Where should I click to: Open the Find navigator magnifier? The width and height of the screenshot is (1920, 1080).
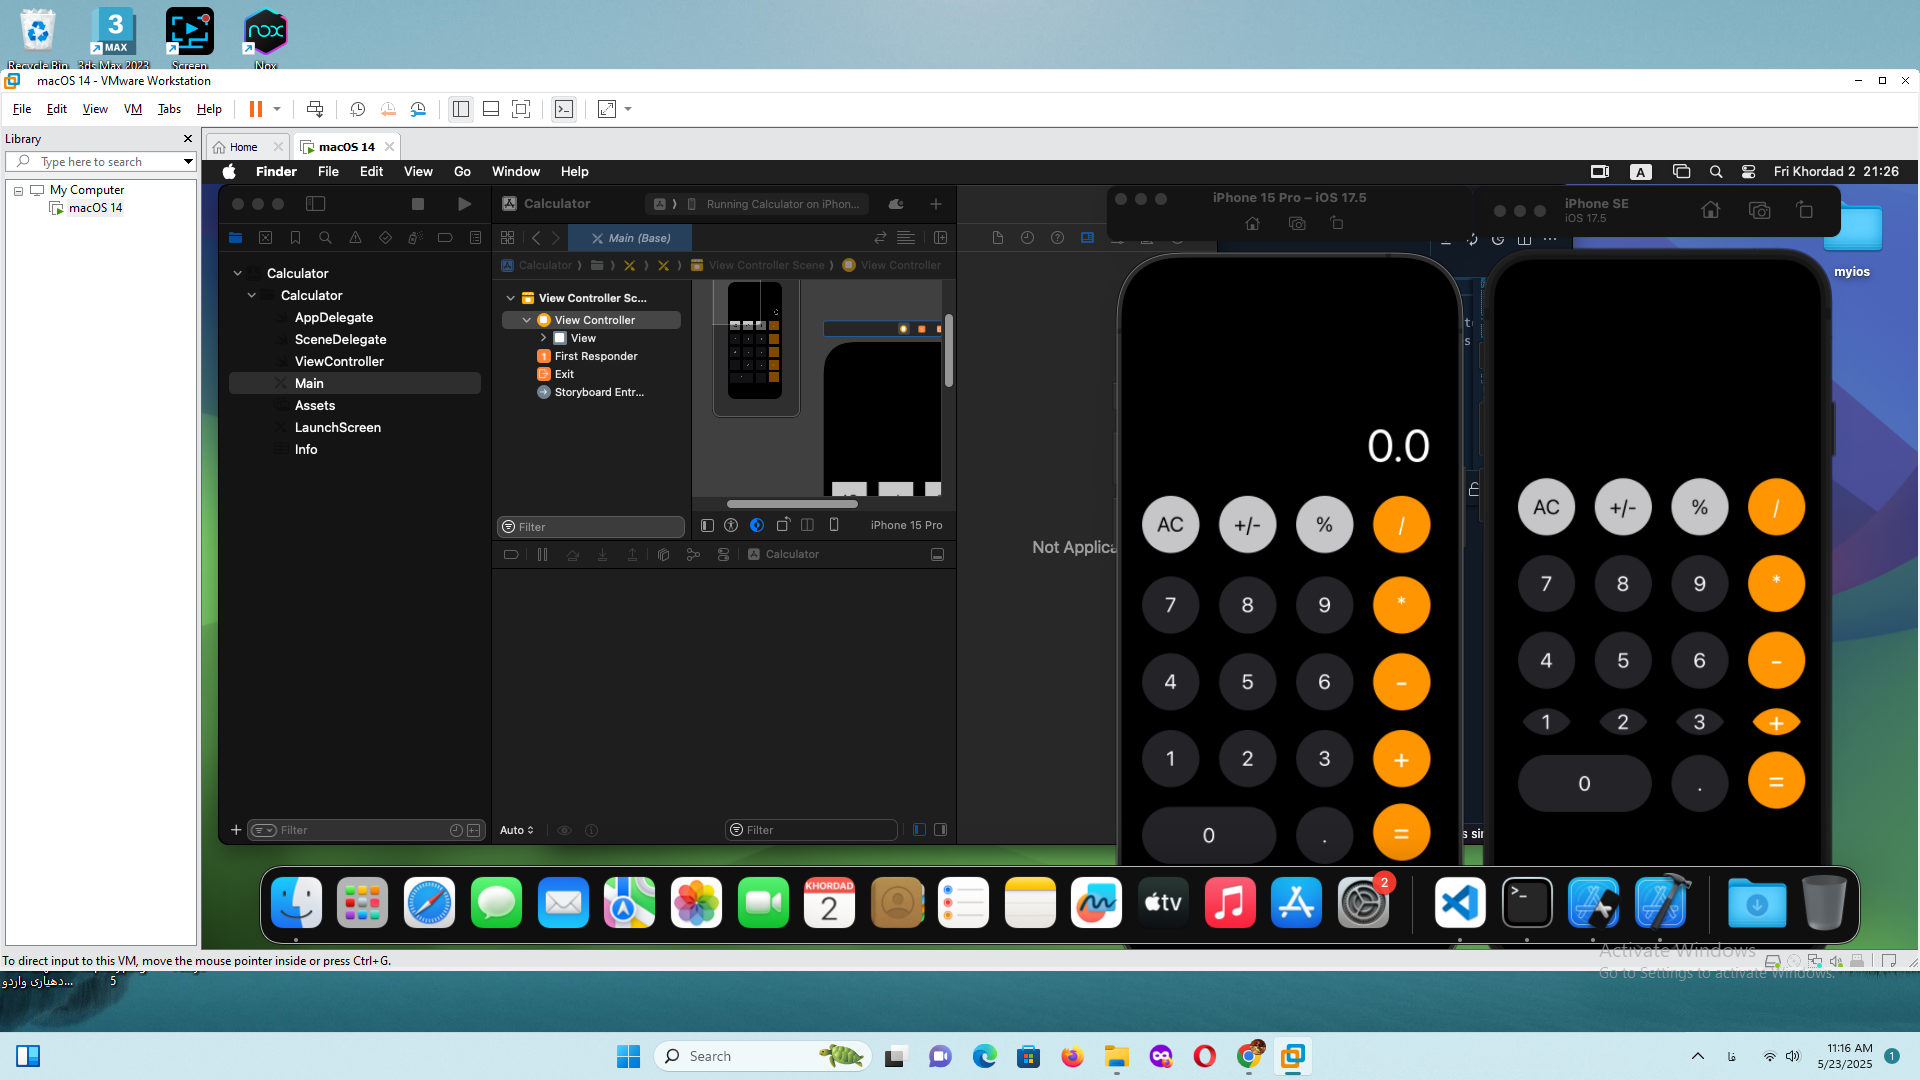click(x=325, y=238)
